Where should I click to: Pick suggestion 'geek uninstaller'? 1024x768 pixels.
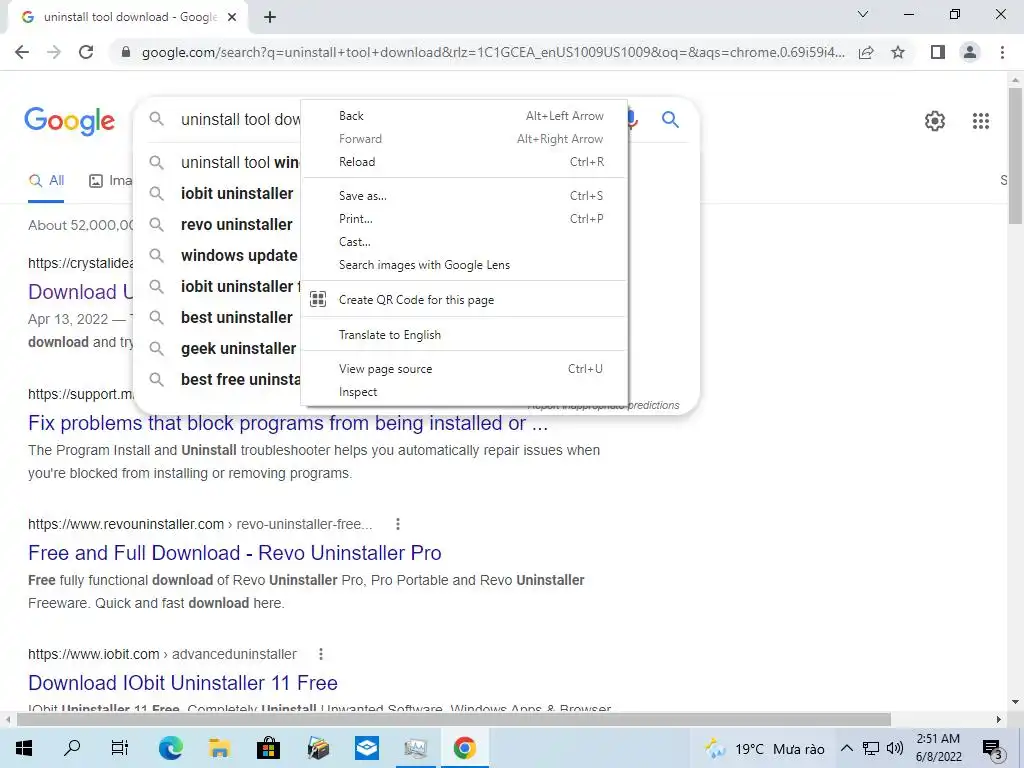pos(238,348)
